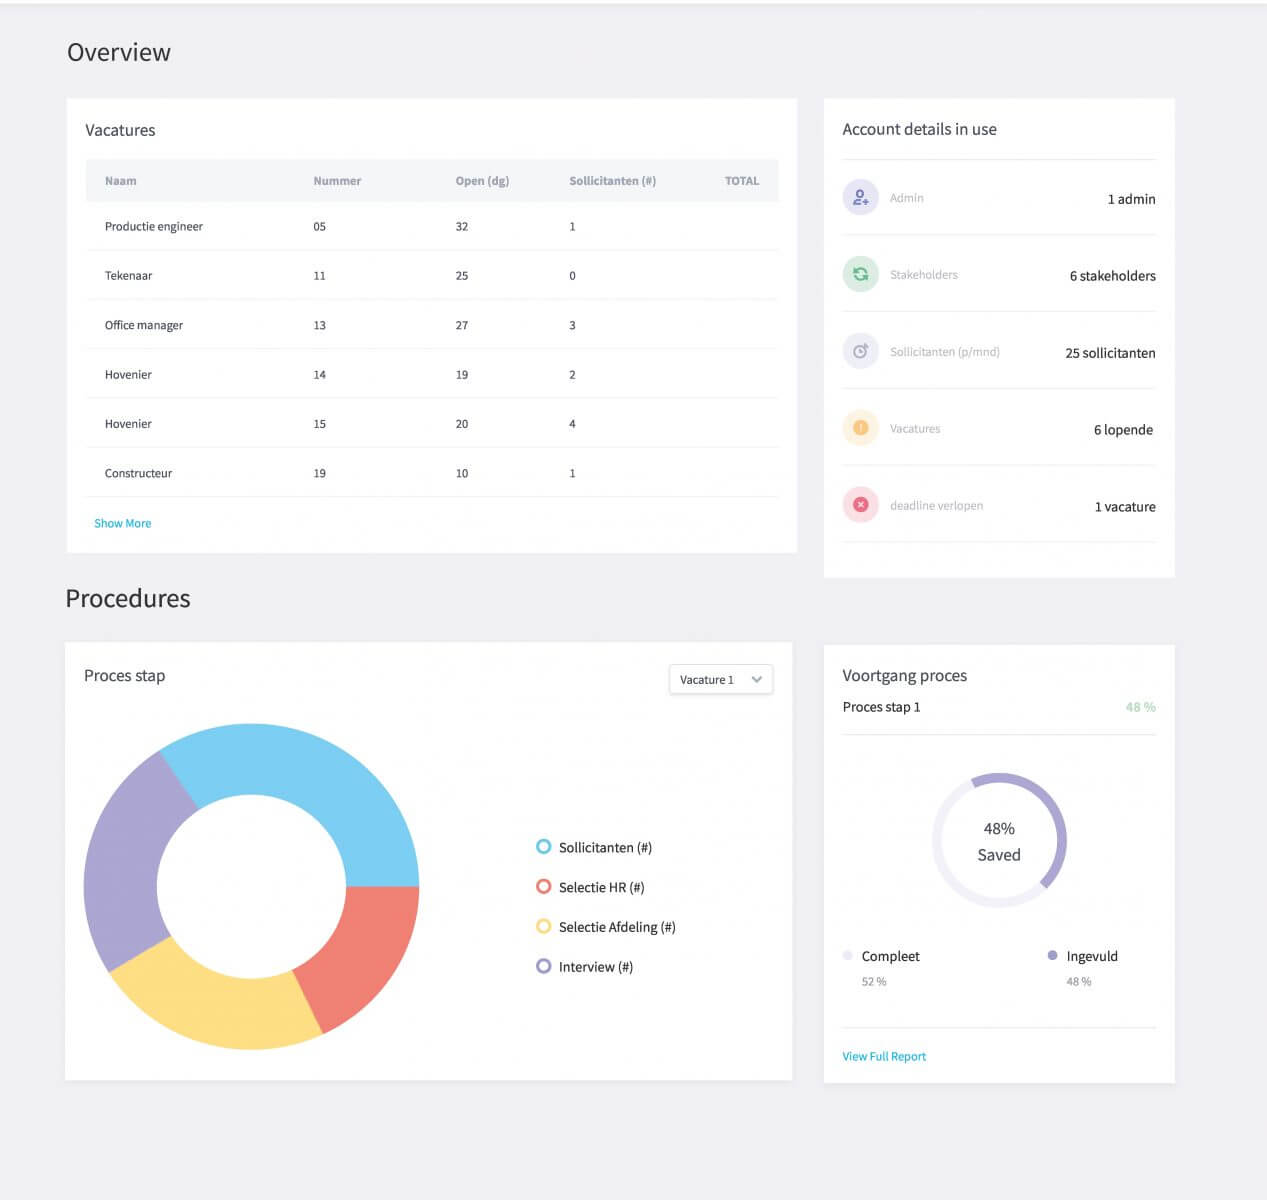1267x1200 pixels.
Task: Click Open days value 32
Action: [462, 226]
